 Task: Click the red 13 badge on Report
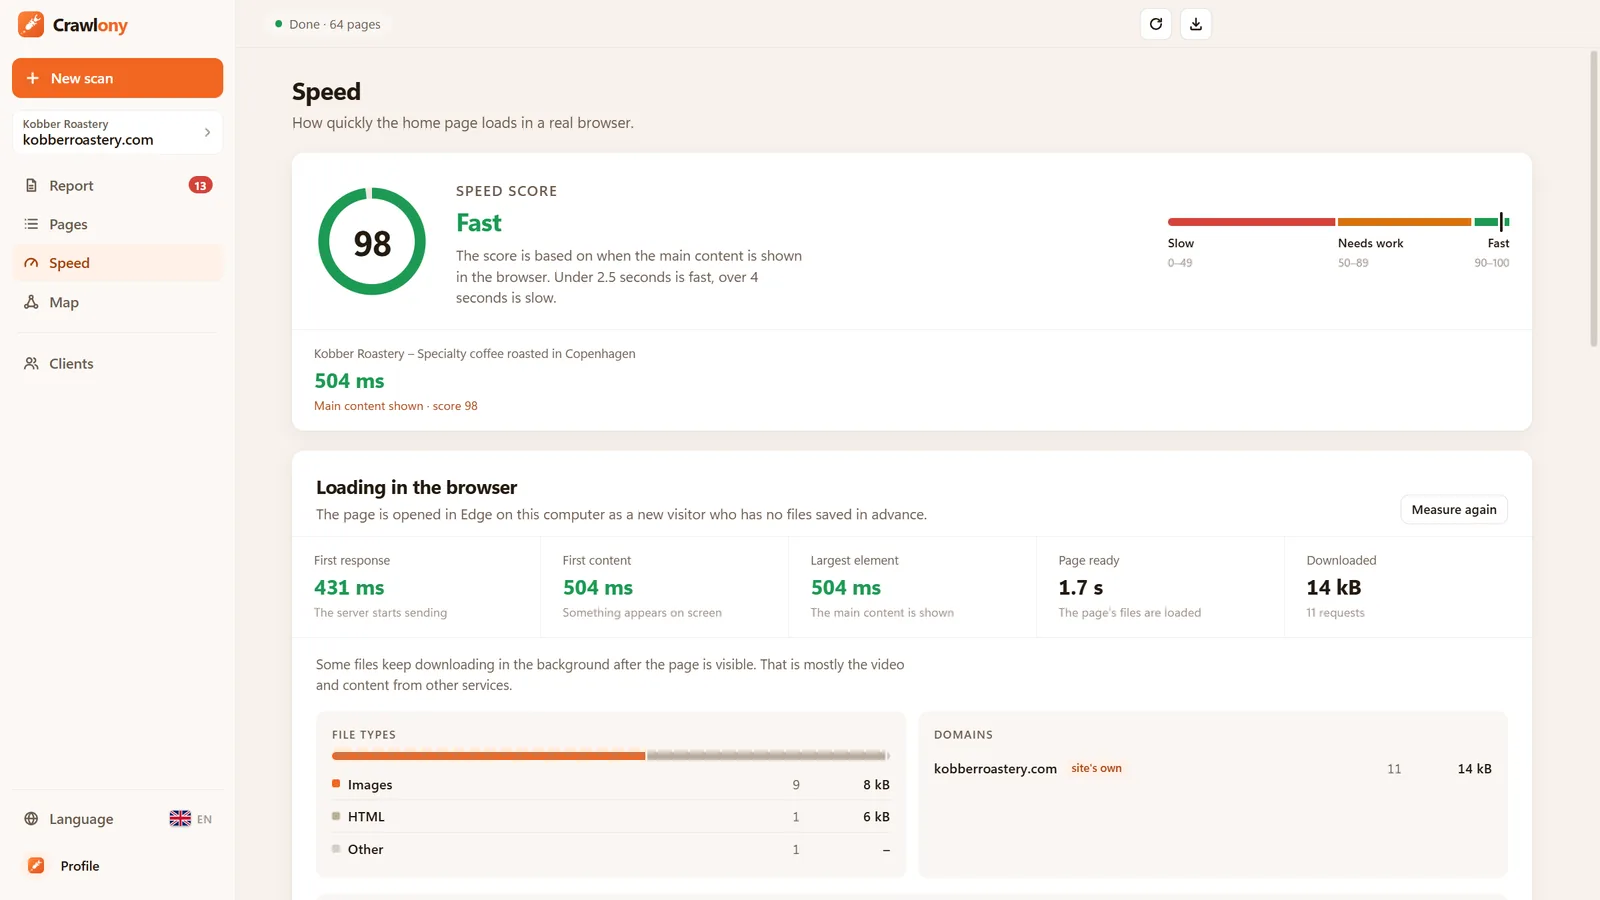pyautogui.click(x=200, y=185)
